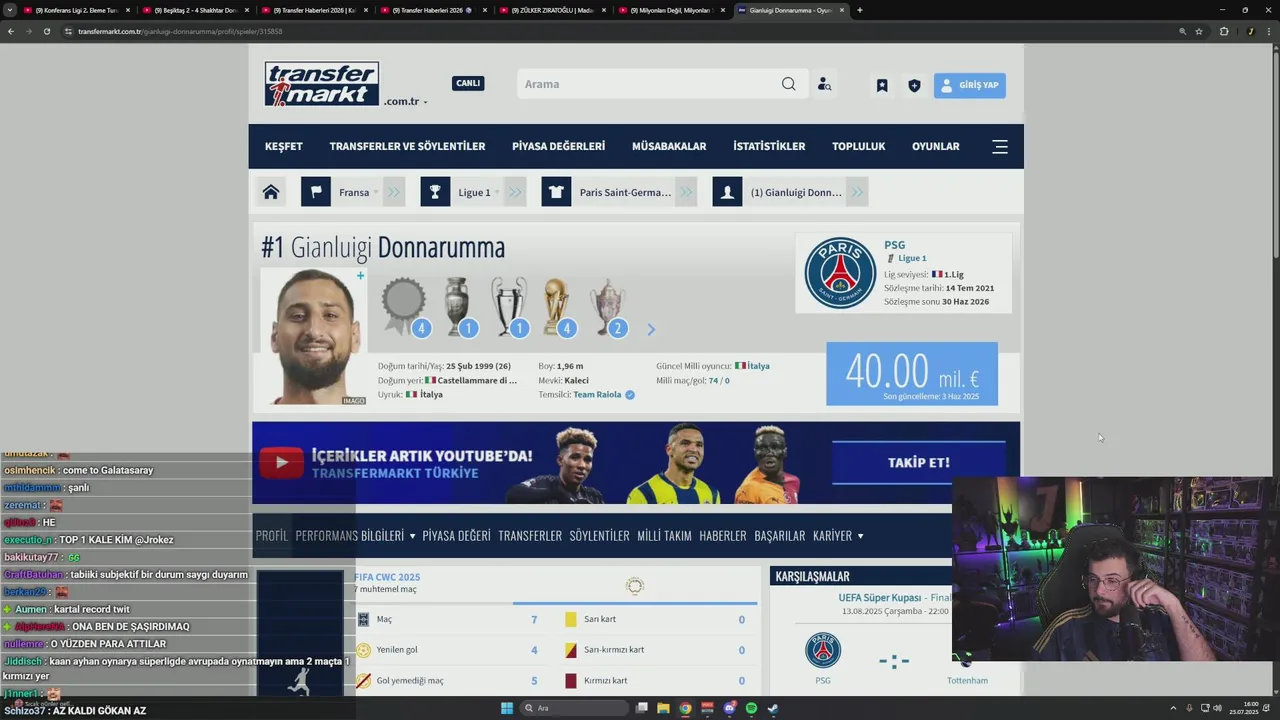Click the silver cup trophy with 2
This screenshot has width=1280, height=720.
point(608,306)
